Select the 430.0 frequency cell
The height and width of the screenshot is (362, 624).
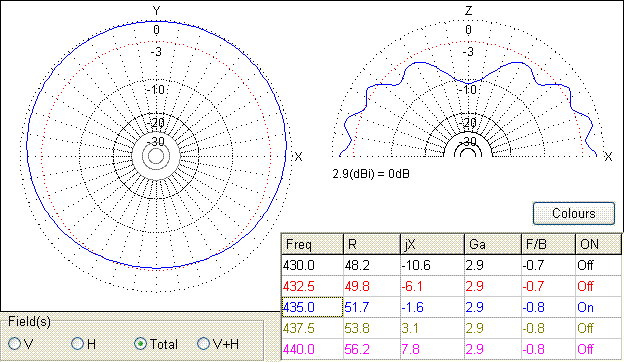click(312, 265)
